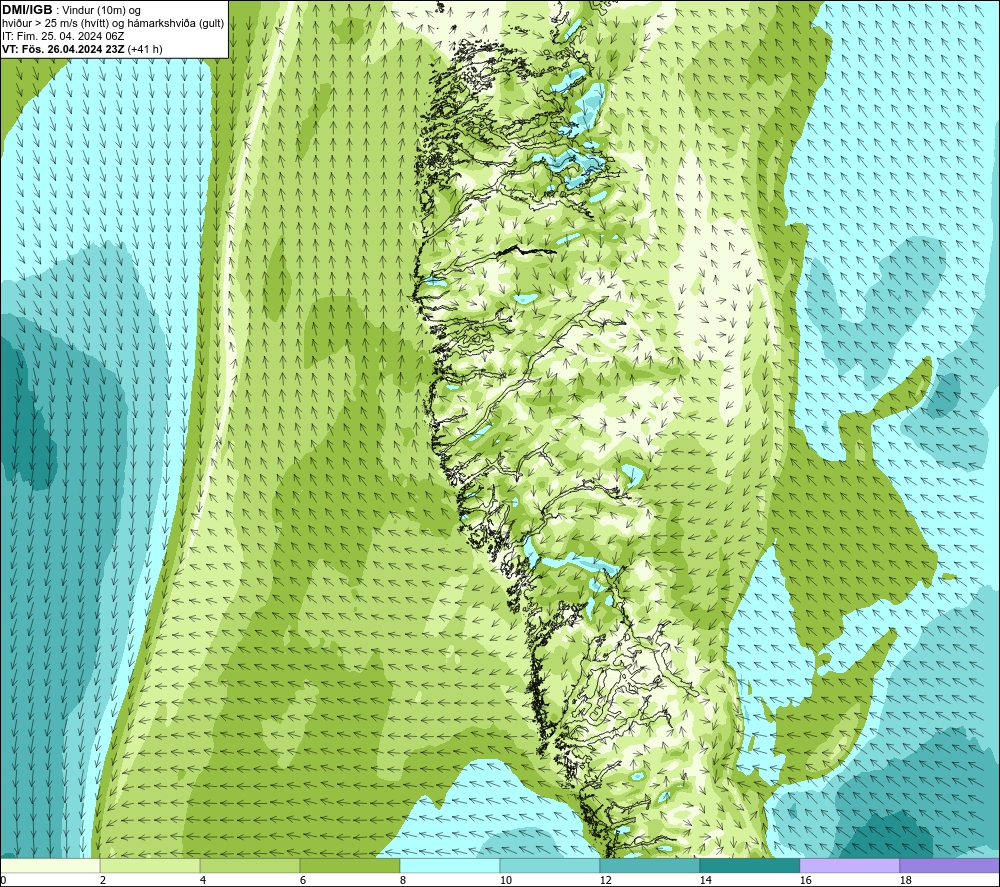The width and height of the screenshot is (1000, 887).
Task: Click the legend value 10
Action: coord(505,881)
